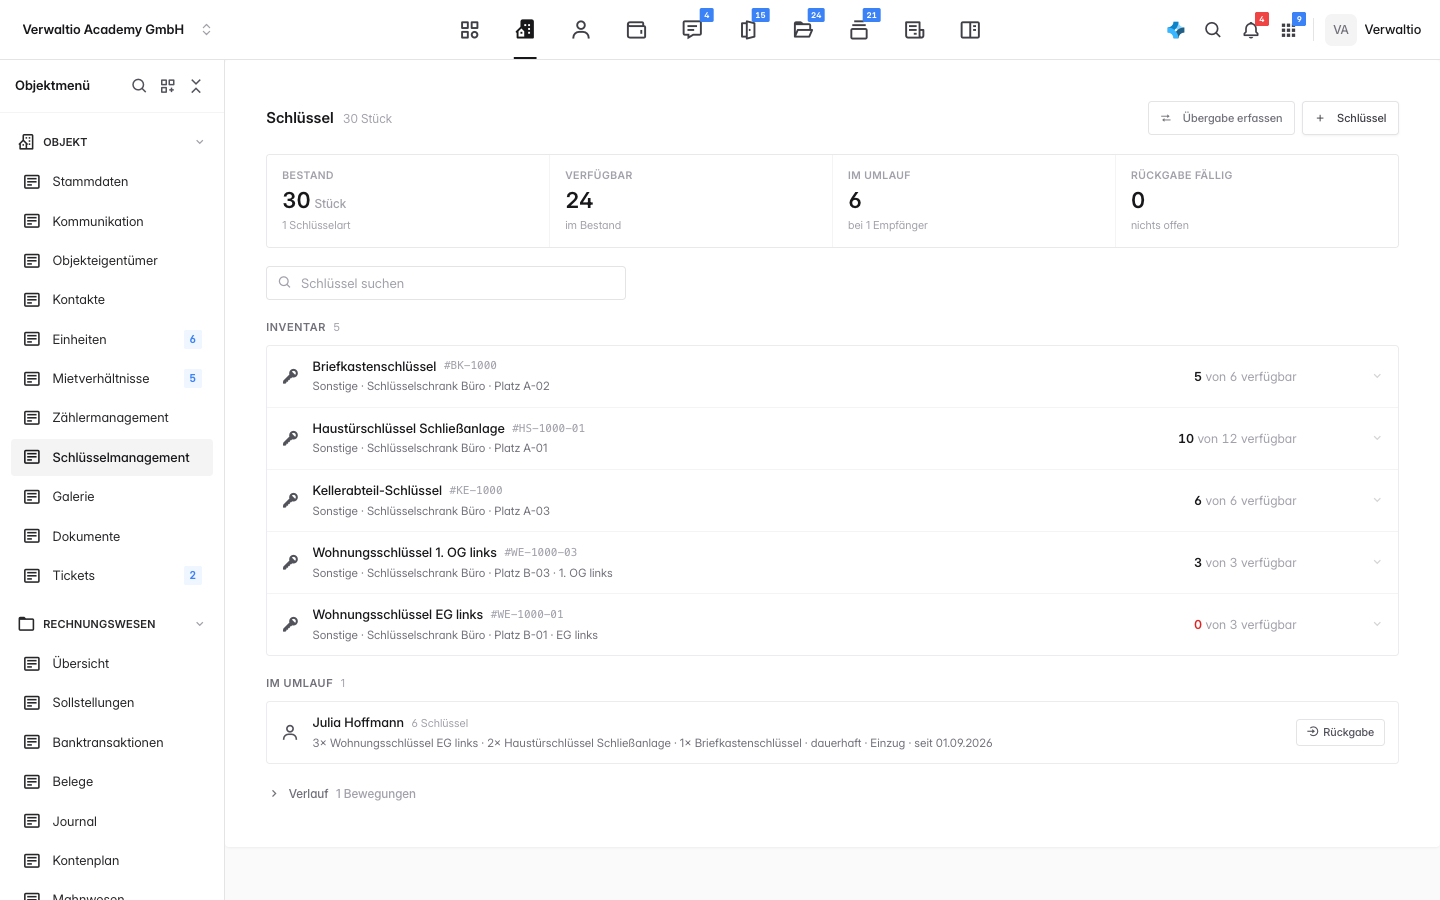Open the persons icon in top navigation
This screenshot has height=900, width=1440.
(x=581, y=30)
